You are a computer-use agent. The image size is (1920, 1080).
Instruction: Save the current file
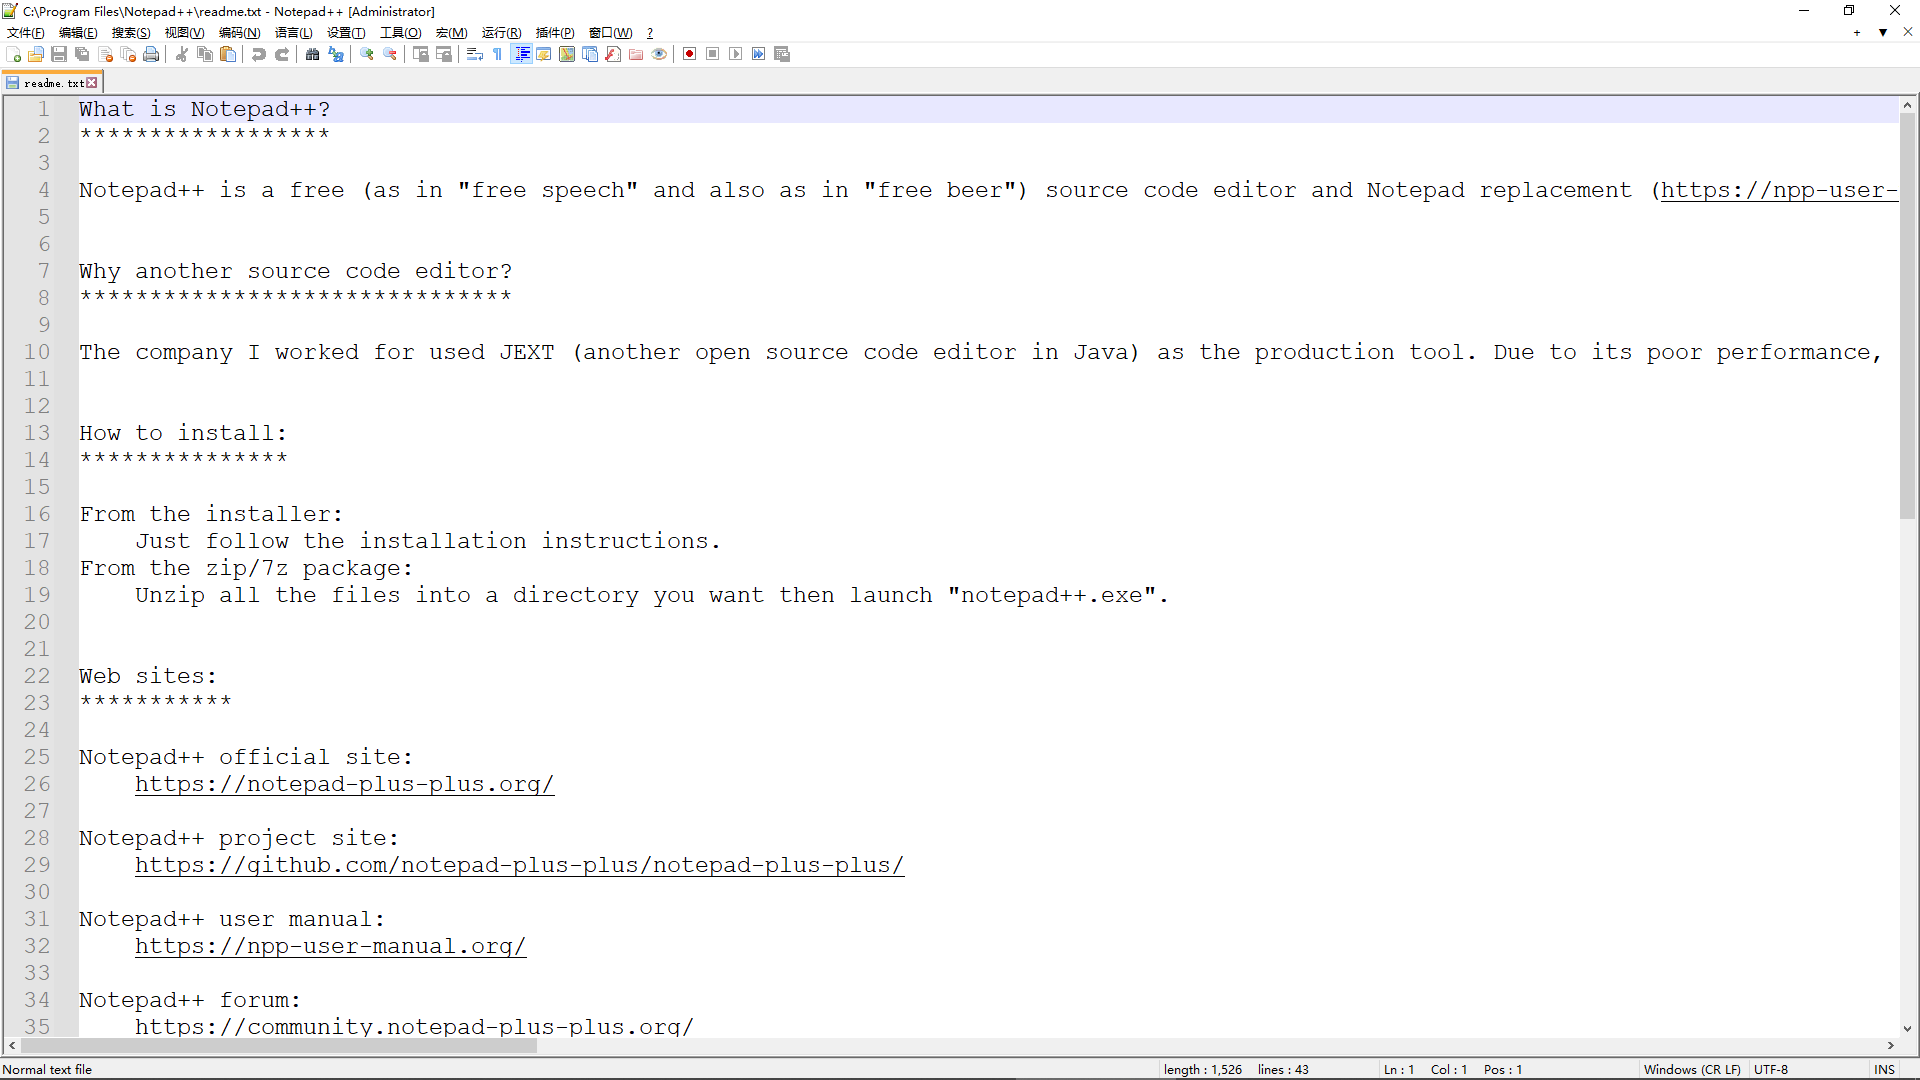59,54
